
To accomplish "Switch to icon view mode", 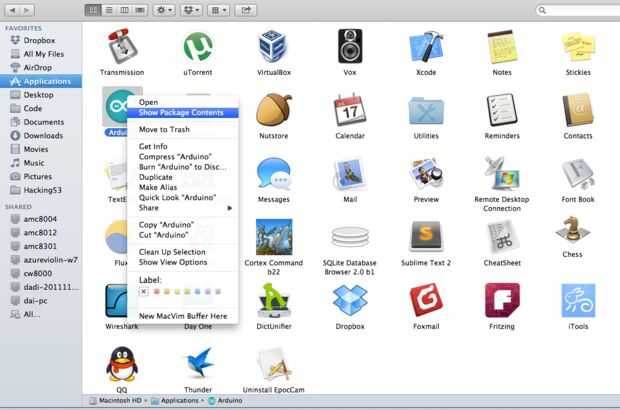I will click(93, 10).
